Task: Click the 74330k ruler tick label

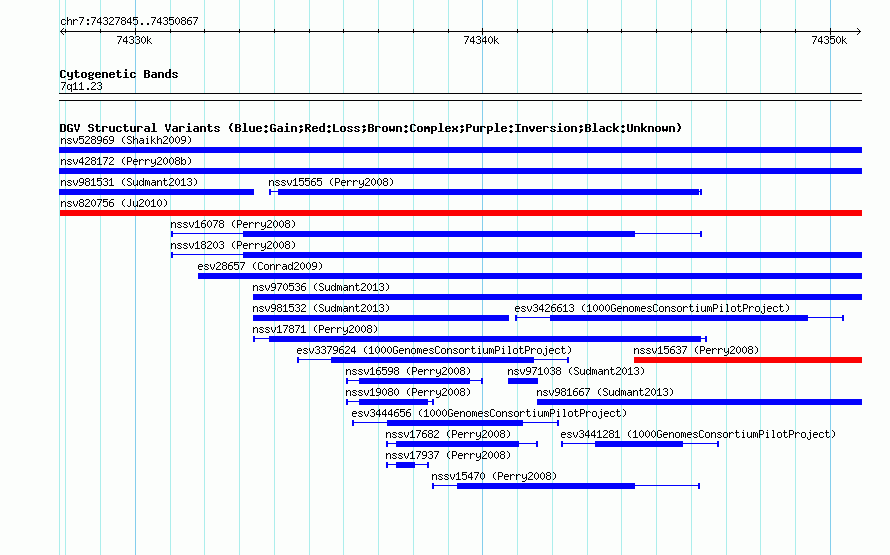Action: click(134, 40)
